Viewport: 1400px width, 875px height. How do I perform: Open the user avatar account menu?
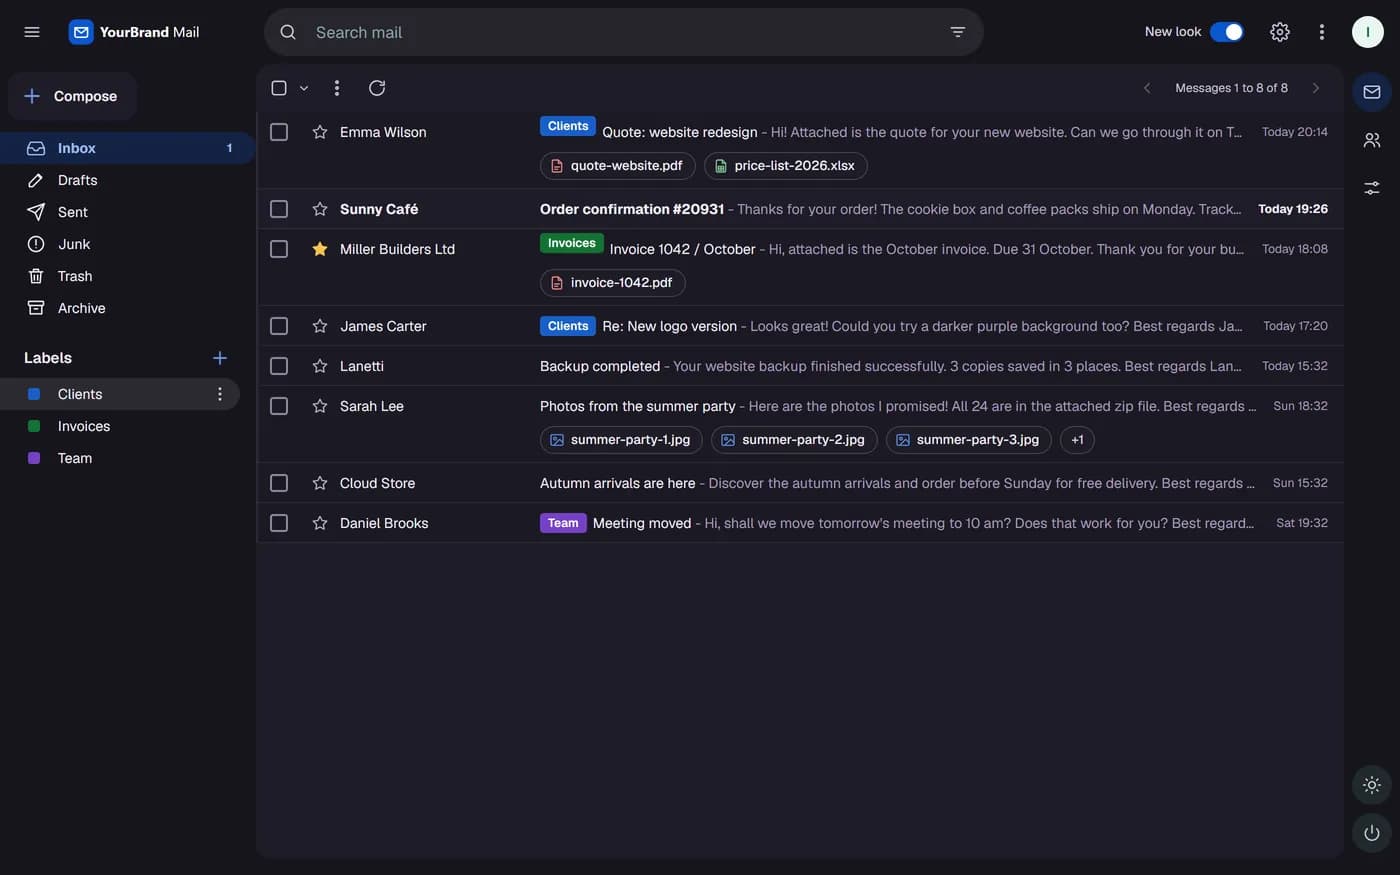point(1368,32)
